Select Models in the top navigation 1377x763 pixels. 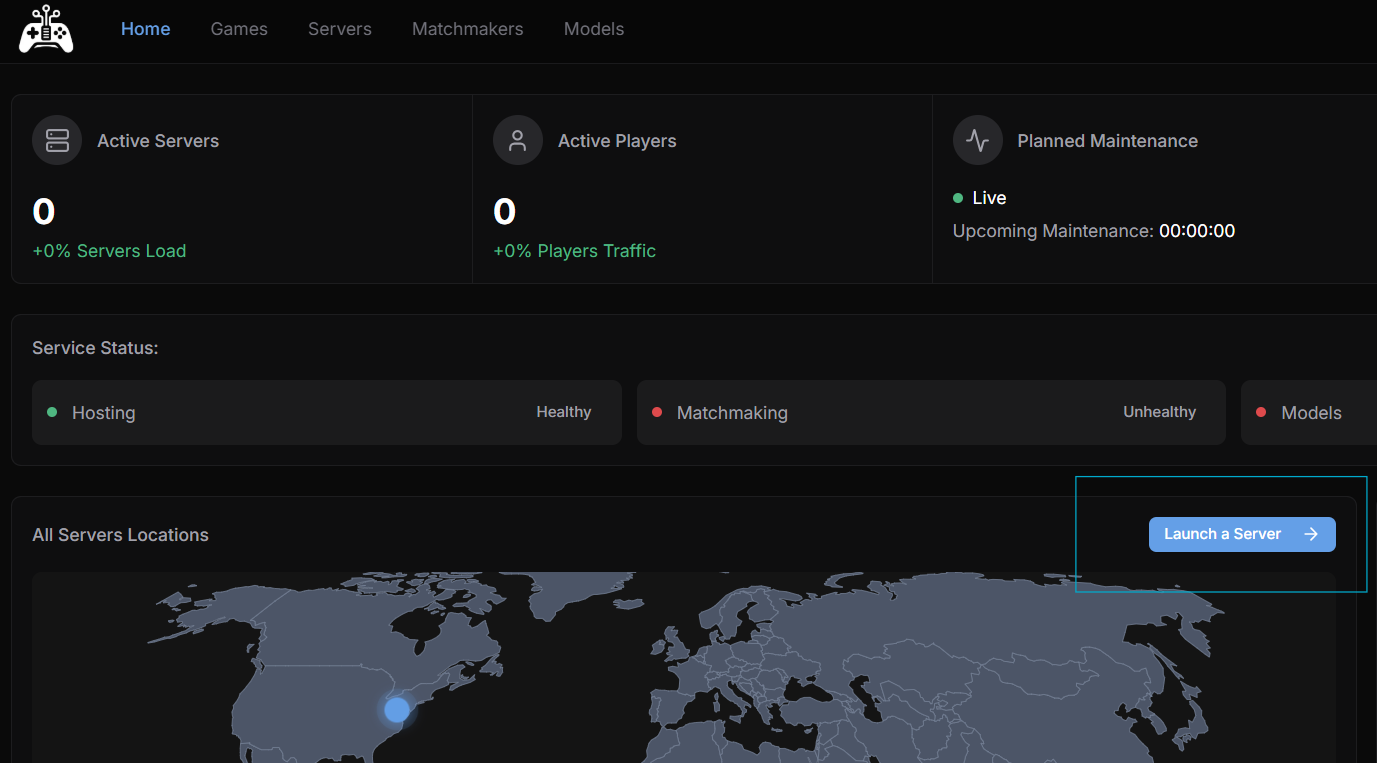click(x=594, y=29)
